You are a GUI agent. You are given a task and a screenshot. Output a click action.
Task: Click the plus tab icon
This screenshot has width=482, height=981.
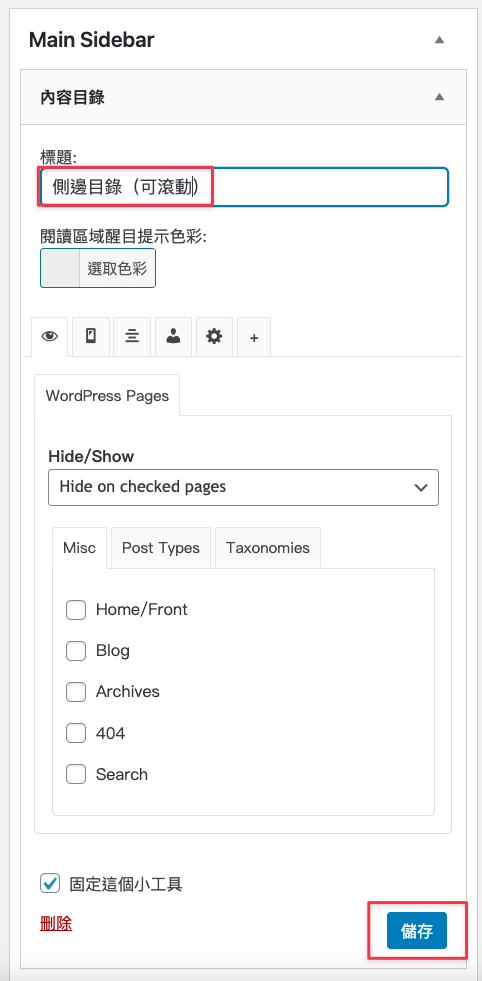(x=254, y=337)
